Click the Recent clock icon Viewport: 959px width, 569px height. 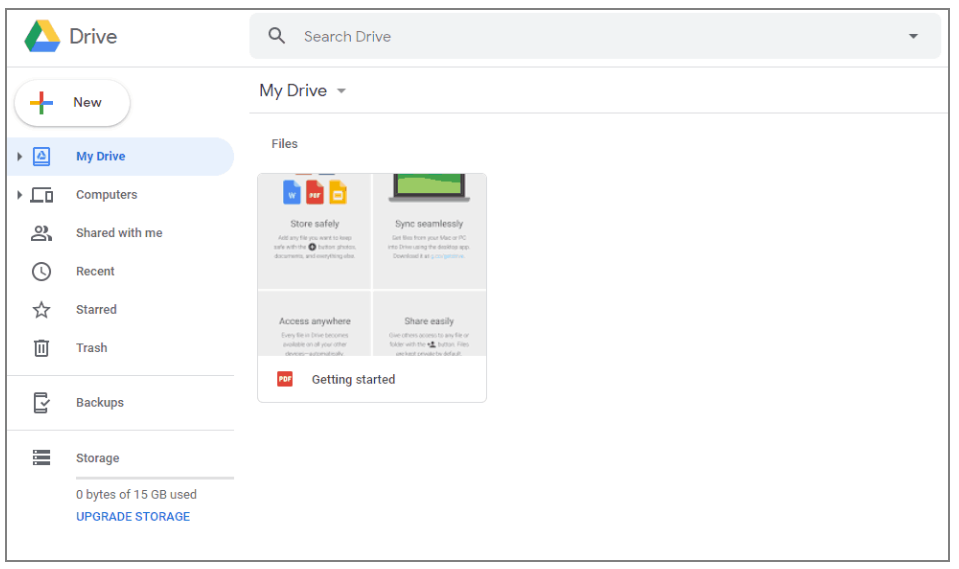(42, 272)
